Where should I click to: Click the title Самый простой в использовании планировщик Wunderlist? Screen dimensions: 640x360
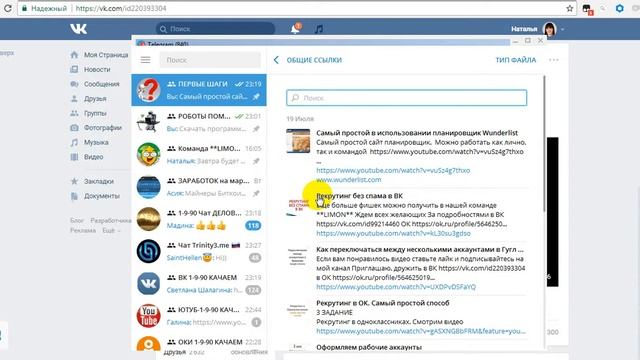click(x=417, y=133)
